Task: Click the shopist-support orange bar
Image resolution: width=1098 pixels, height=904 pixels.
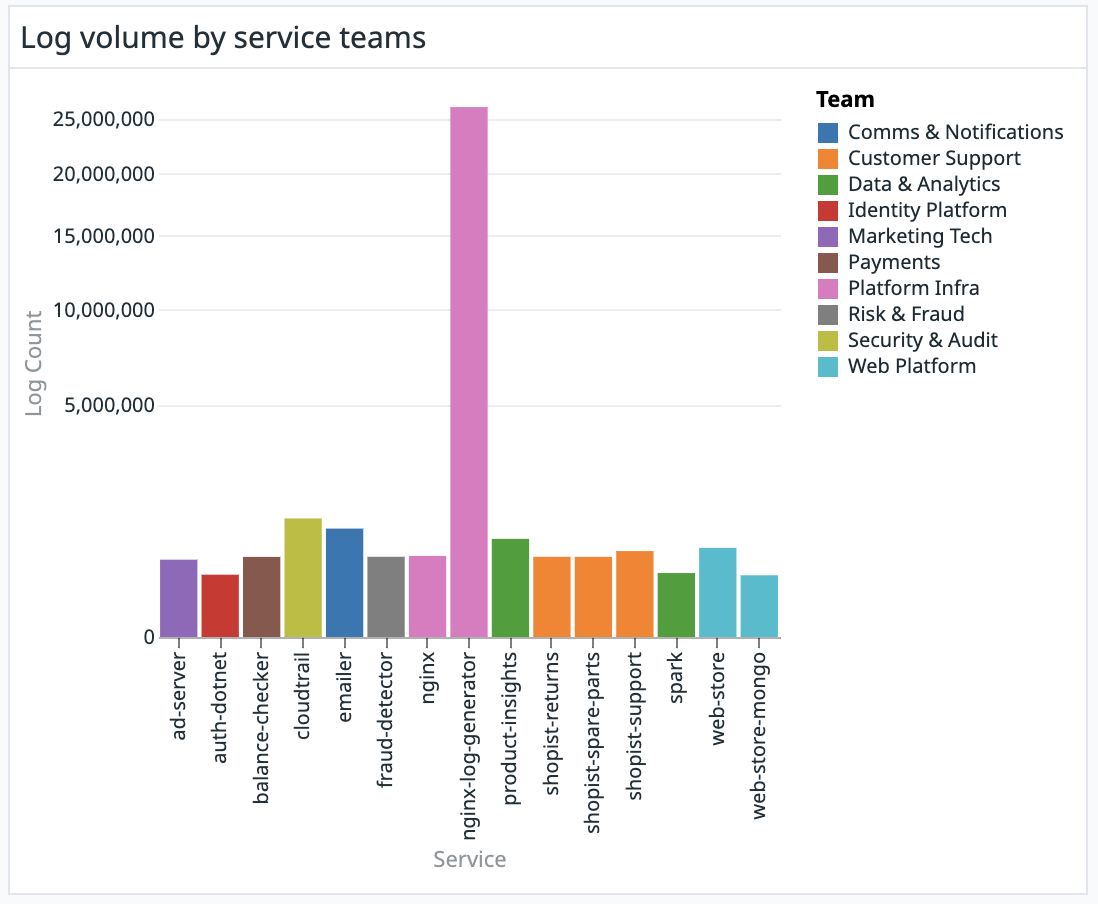Action: [635, 594]
